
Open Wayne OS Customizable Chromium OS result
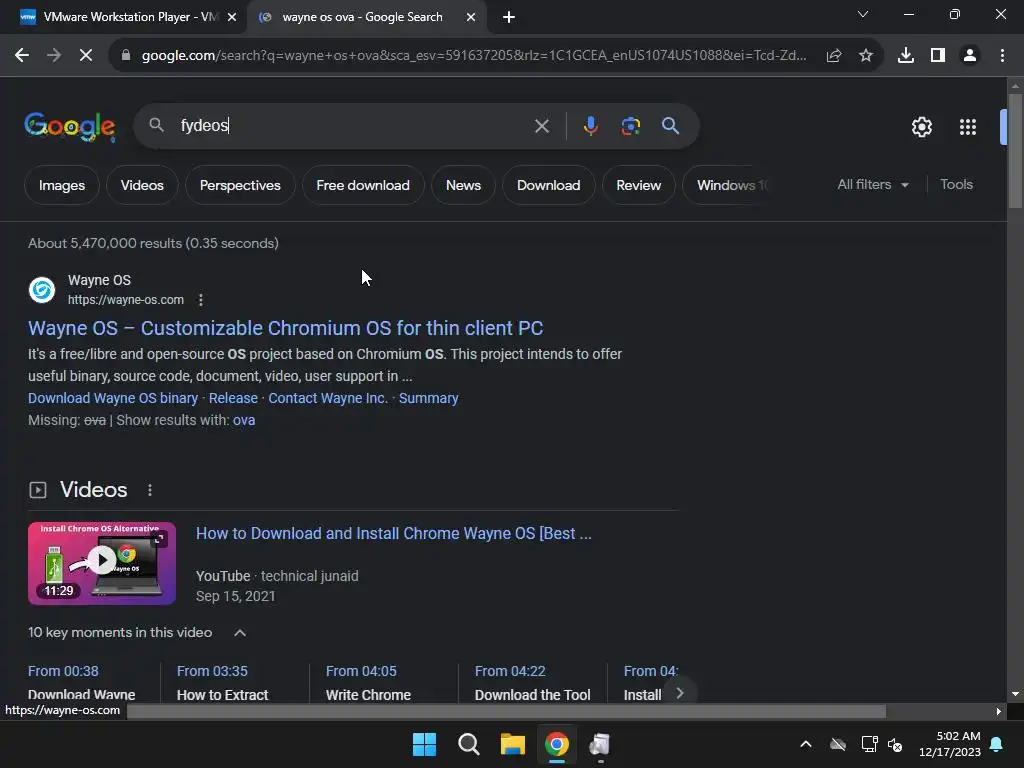(285, 328)
